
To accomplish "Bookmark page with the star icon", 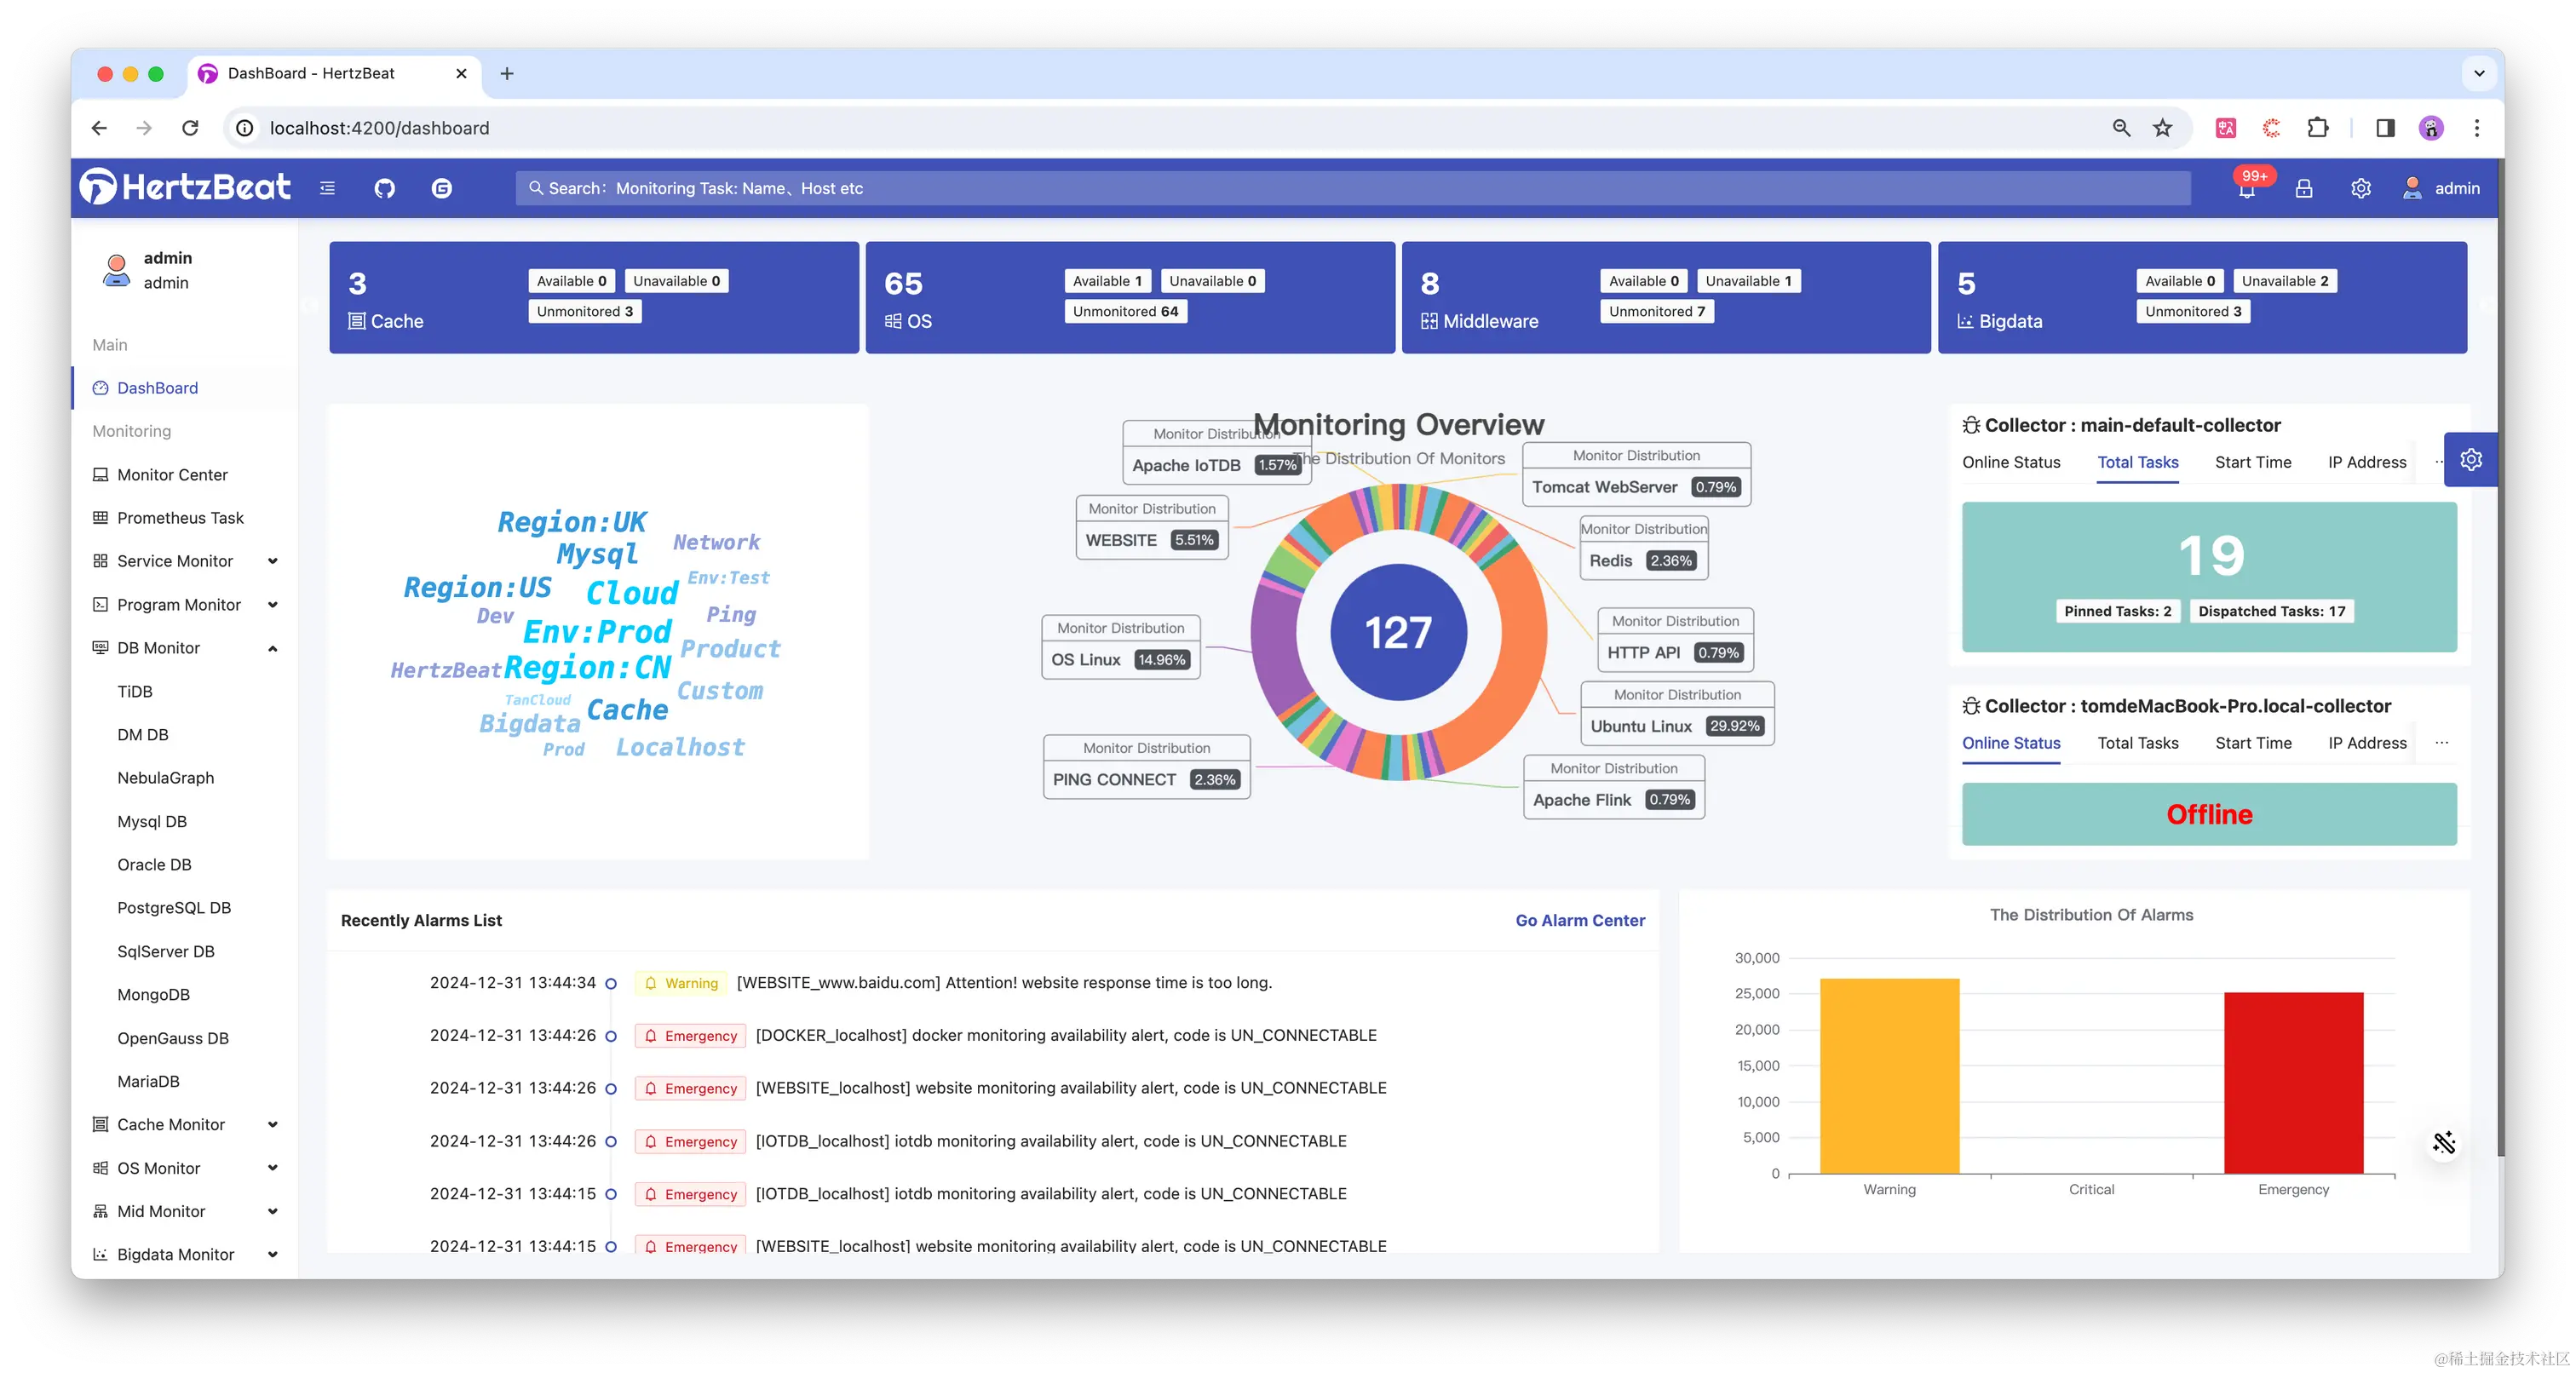I will click(x=2163, y=128).
